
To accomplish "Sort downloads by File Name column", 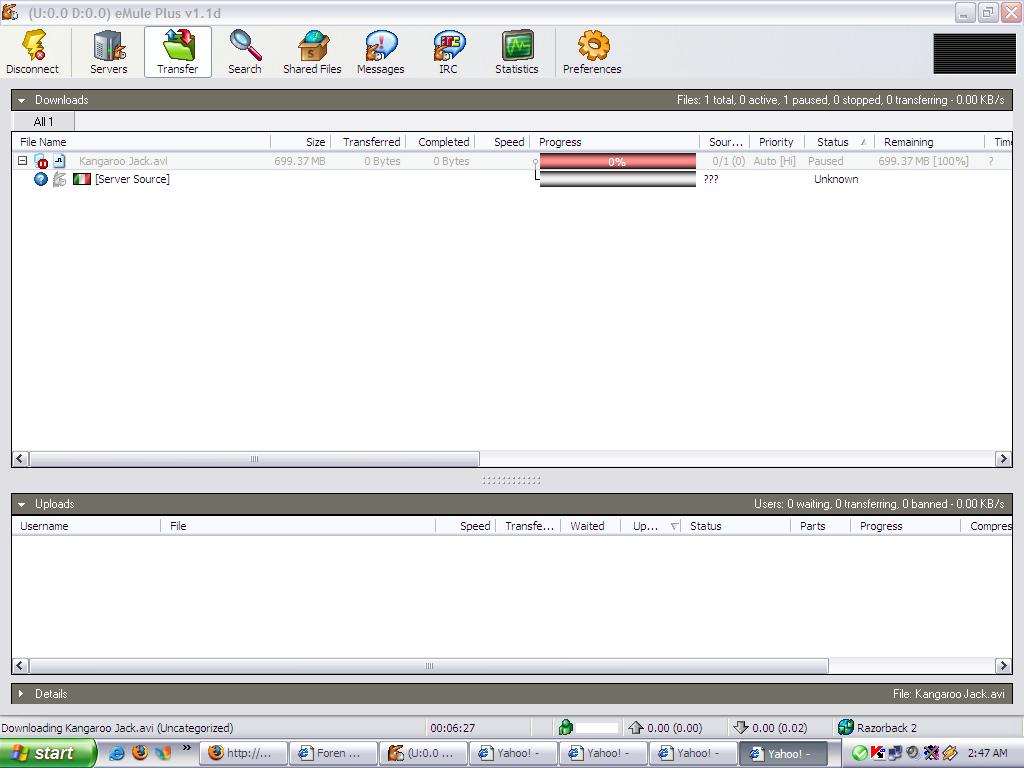I will click(141, 142).
